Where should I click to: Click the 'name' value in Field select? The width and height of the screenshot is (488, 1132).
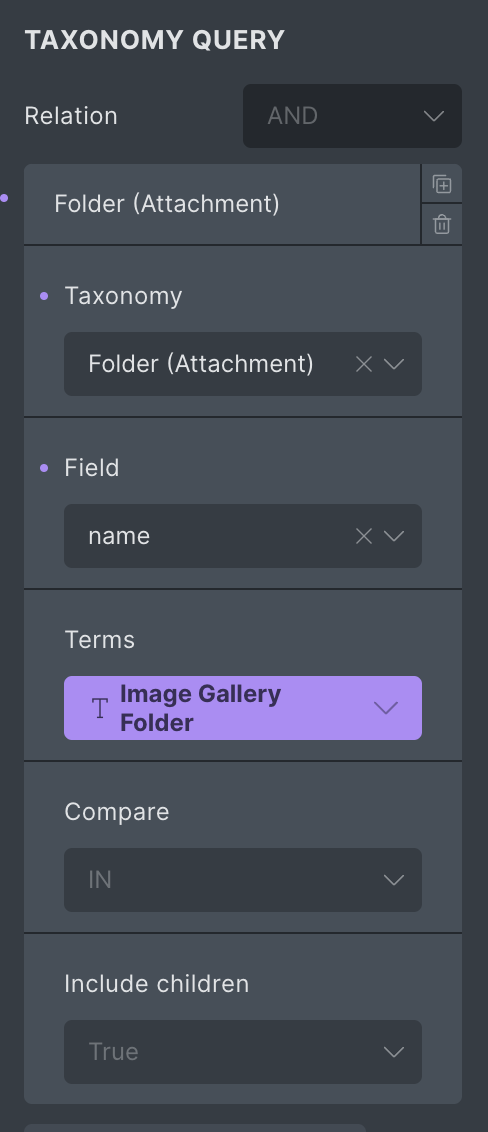click(x=119, y=536)
